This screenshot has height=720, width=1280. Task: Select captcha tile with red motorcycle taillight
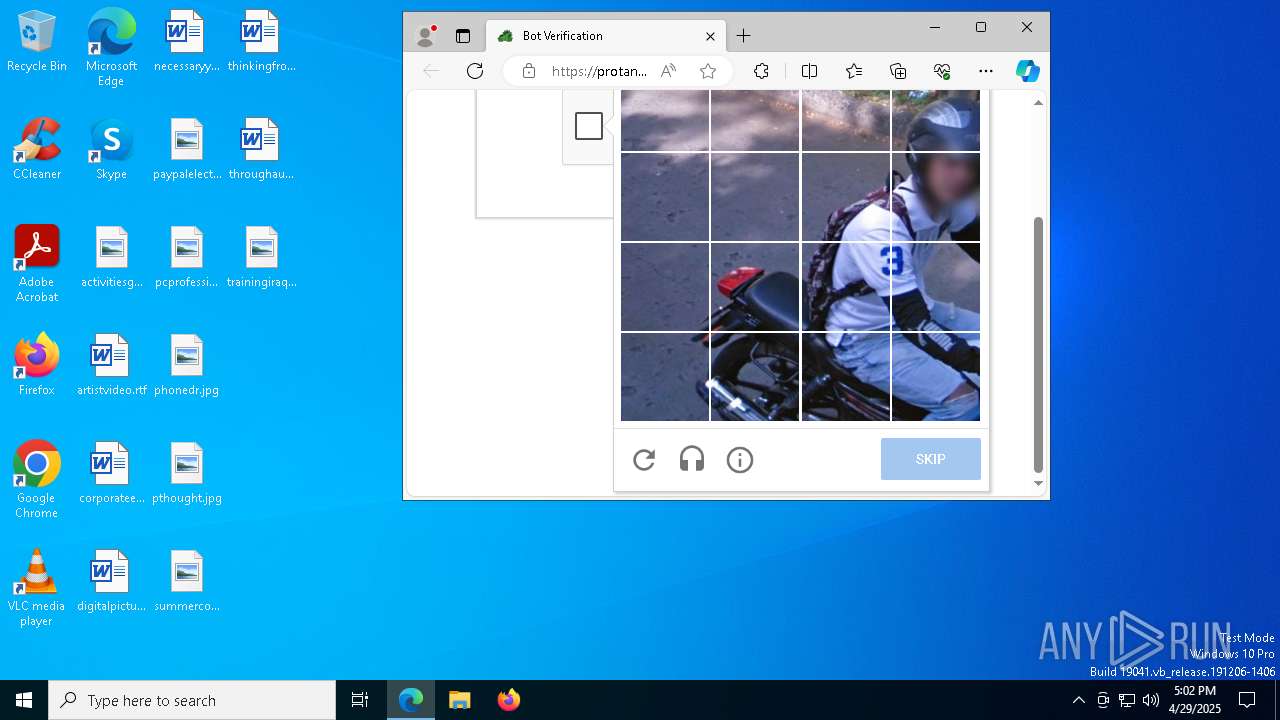(755, 287)
